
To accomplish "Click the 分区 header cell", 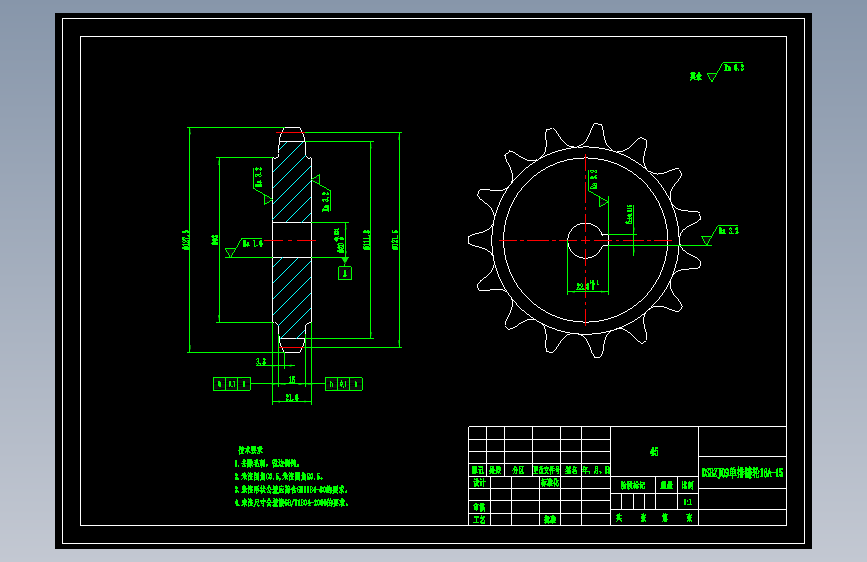I will pyautogui.click(x=518, y=470).
